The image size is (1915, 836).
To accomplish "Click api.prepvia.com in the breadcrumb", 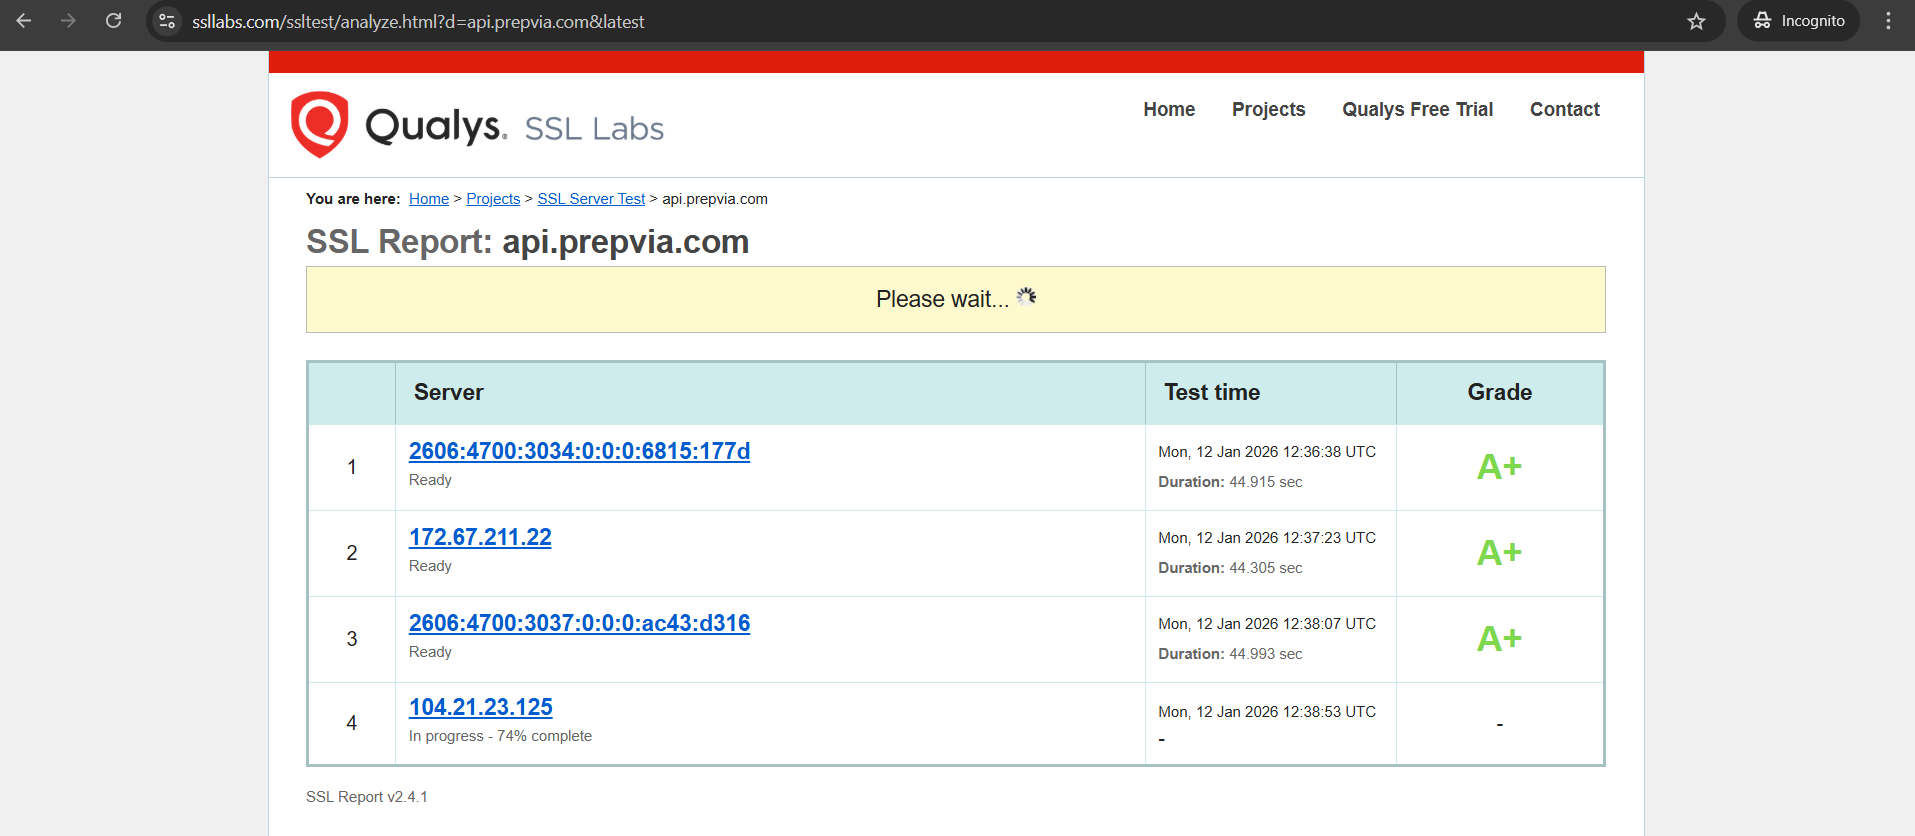I will [715, 199].
